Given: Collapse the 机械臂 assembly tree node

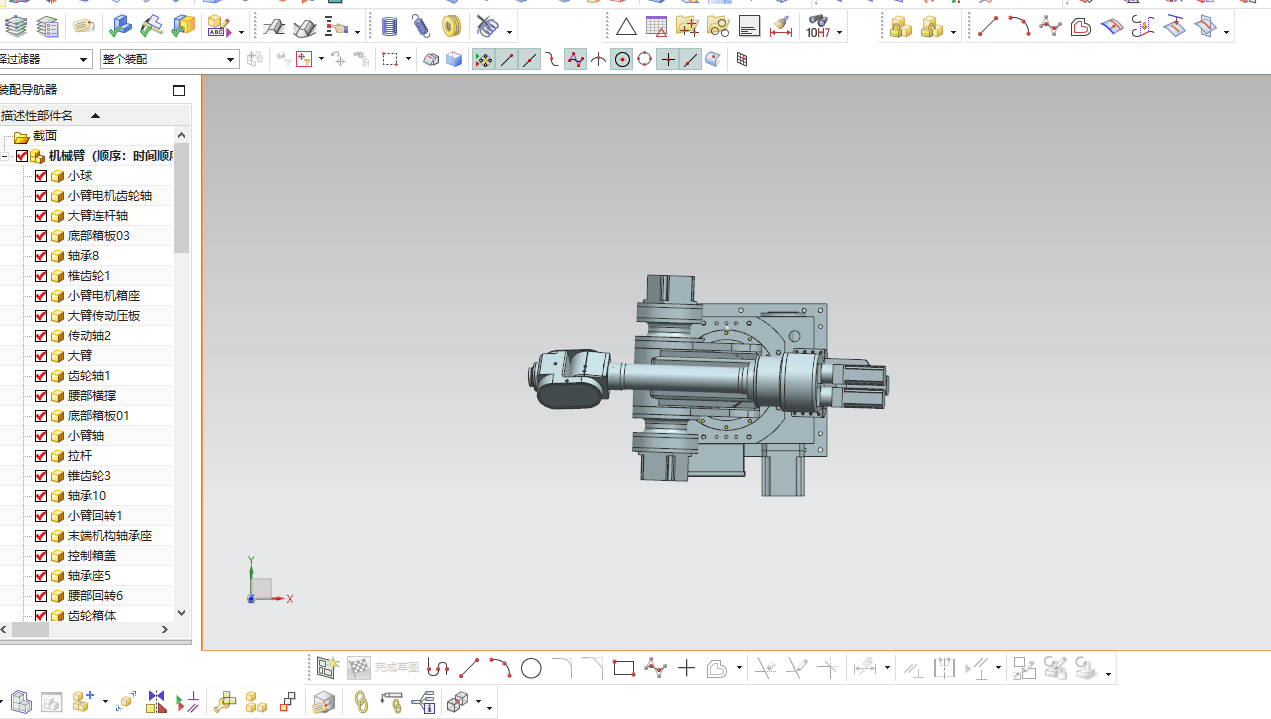Looking at the screenshot, I should pos(4,156).
